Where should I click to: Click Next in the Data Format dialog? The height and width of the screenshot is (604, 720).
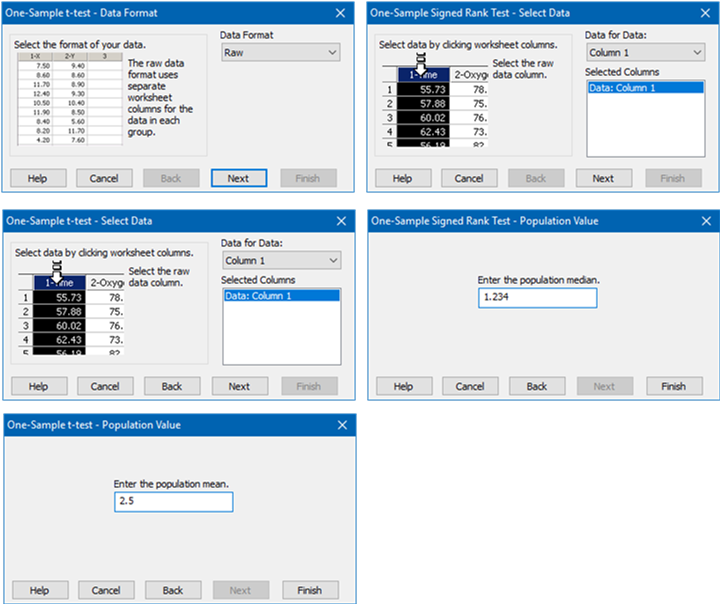238,178
